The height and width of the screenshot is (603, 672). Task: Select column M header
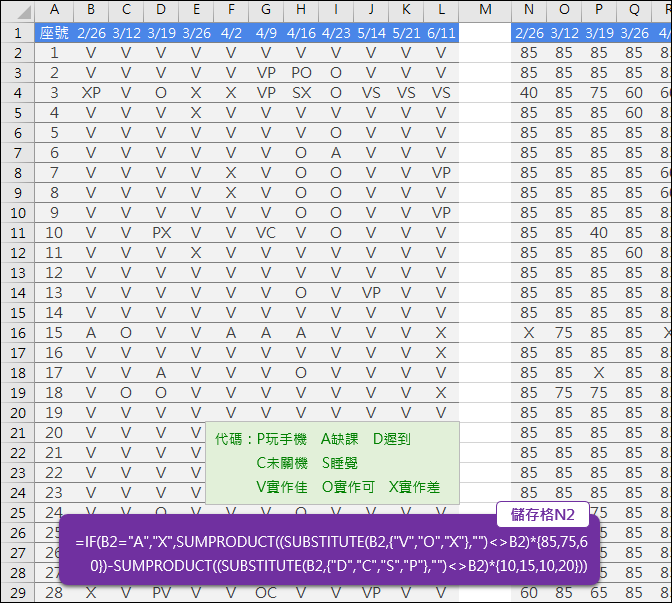[485, 11]
